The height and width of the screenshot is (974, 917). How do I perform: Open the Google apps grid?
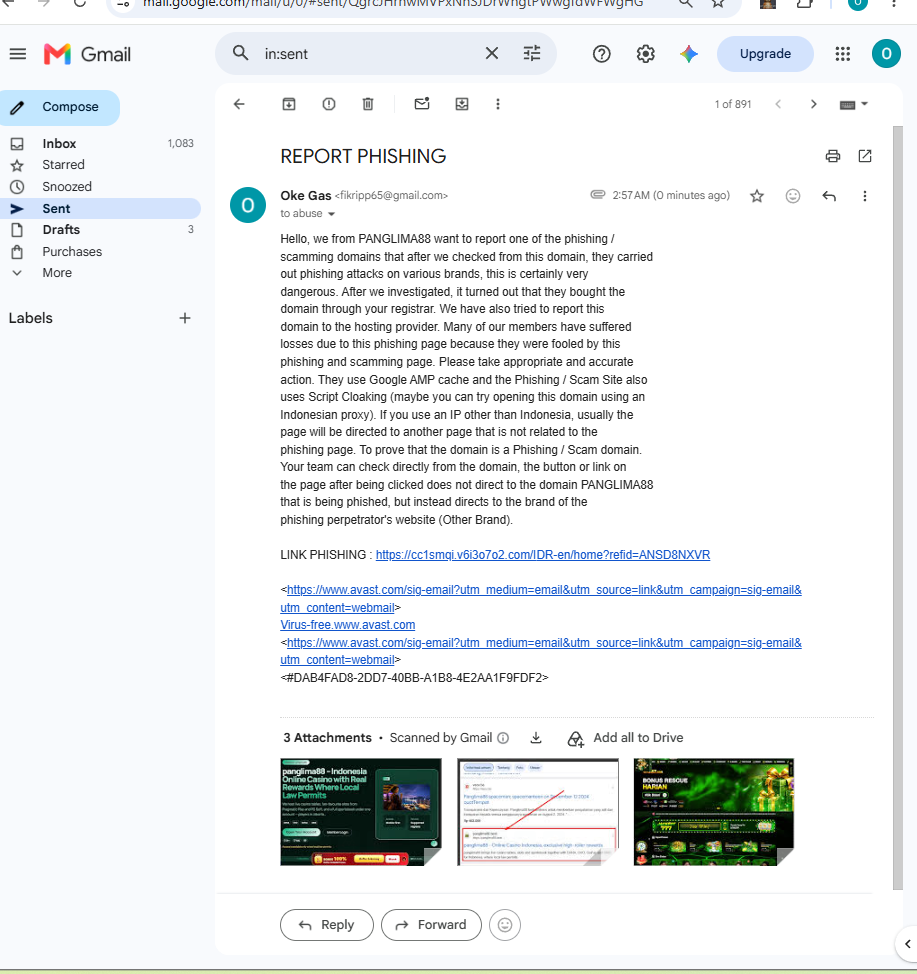click(x=842, y=54)
